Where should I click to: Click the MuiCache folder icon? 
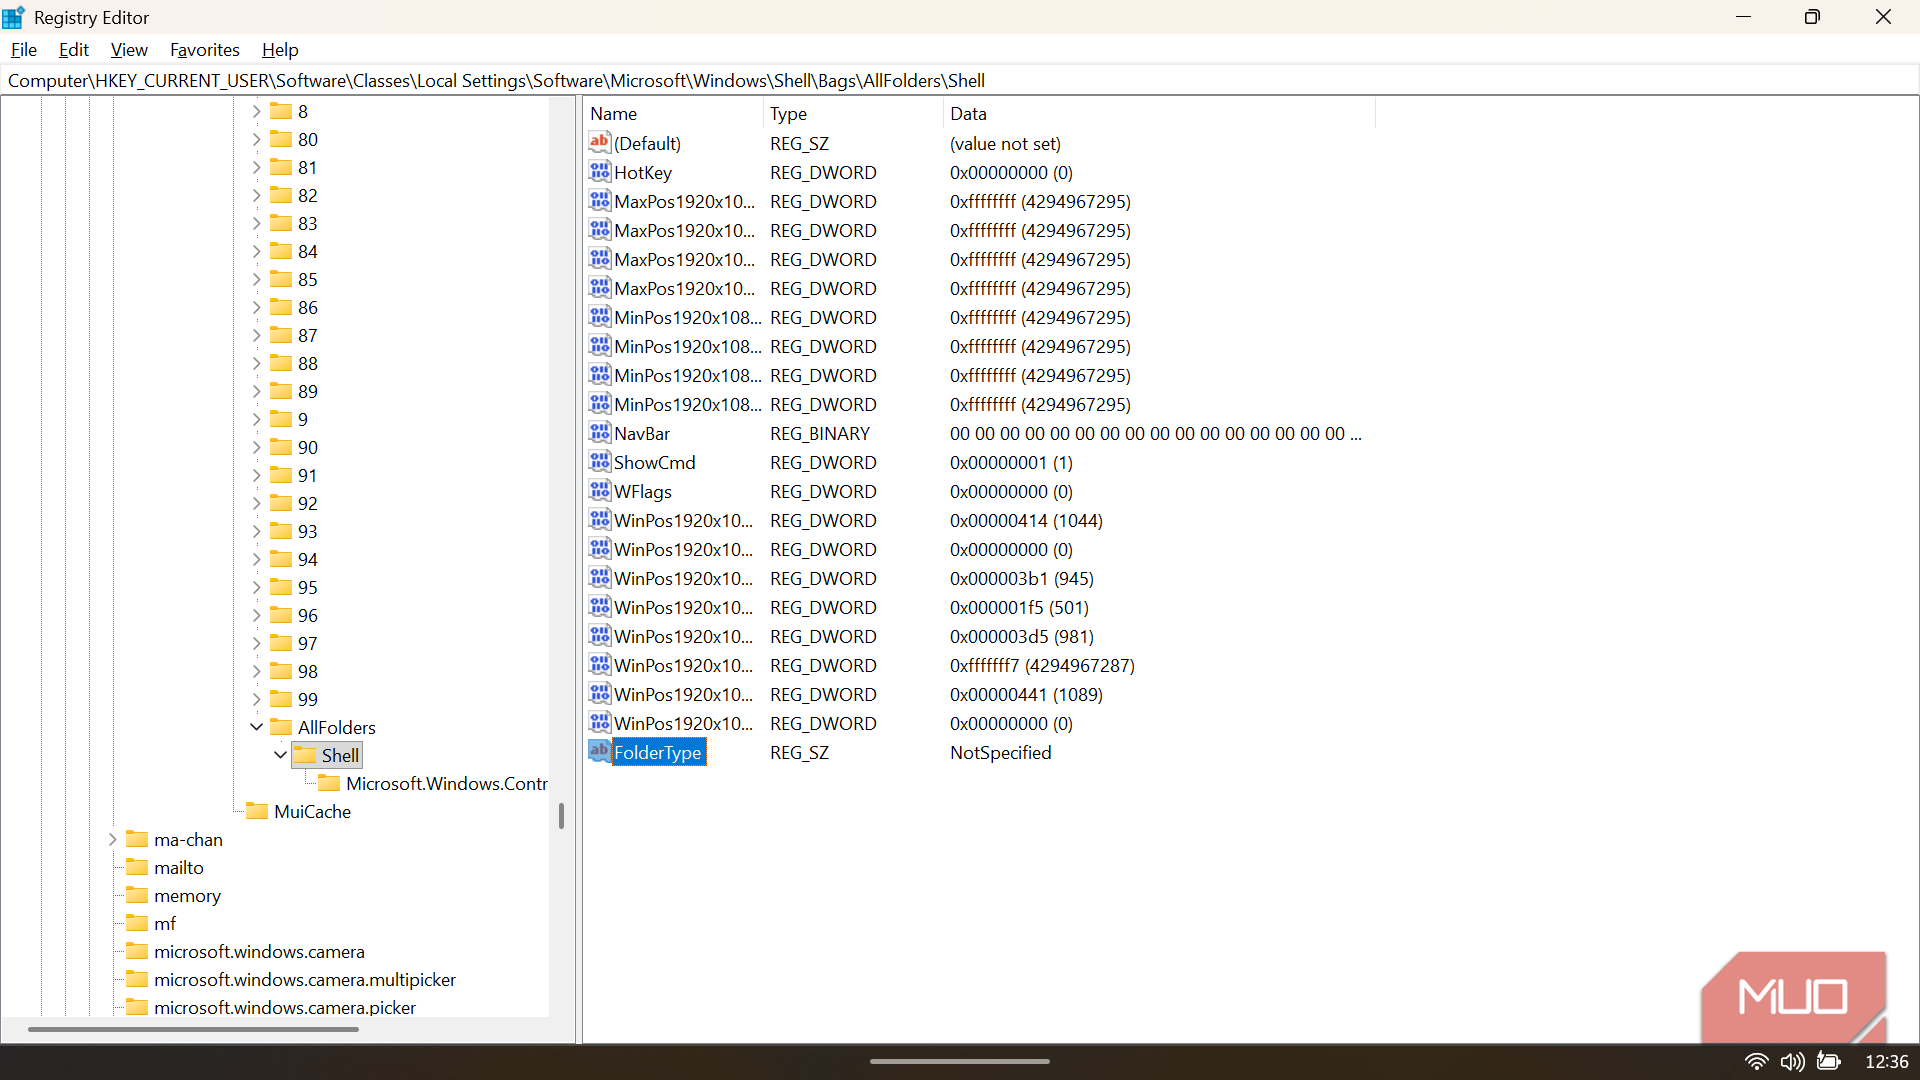pyautogui.click(x=257, y=811)
